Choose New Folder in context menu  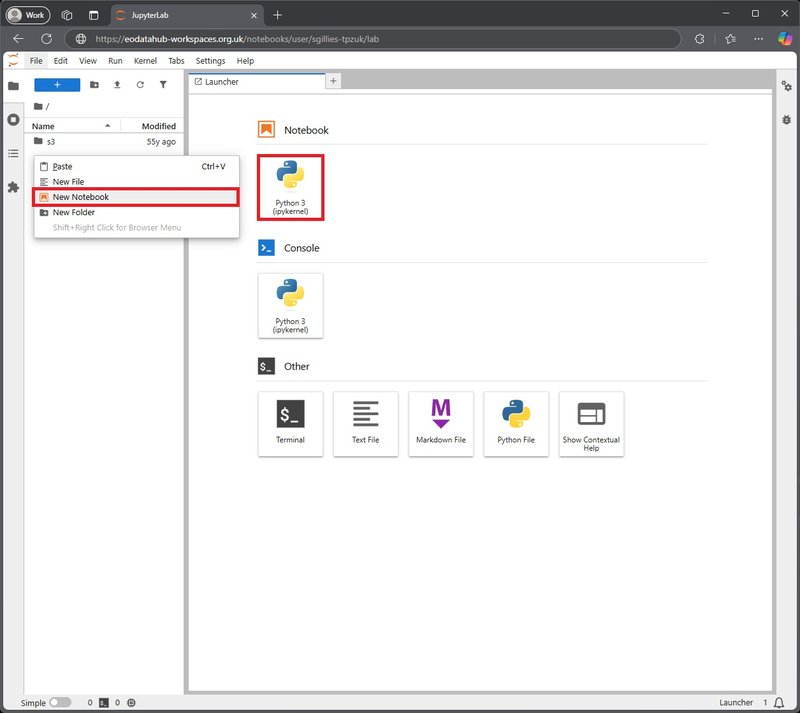[x=74, y=212]
